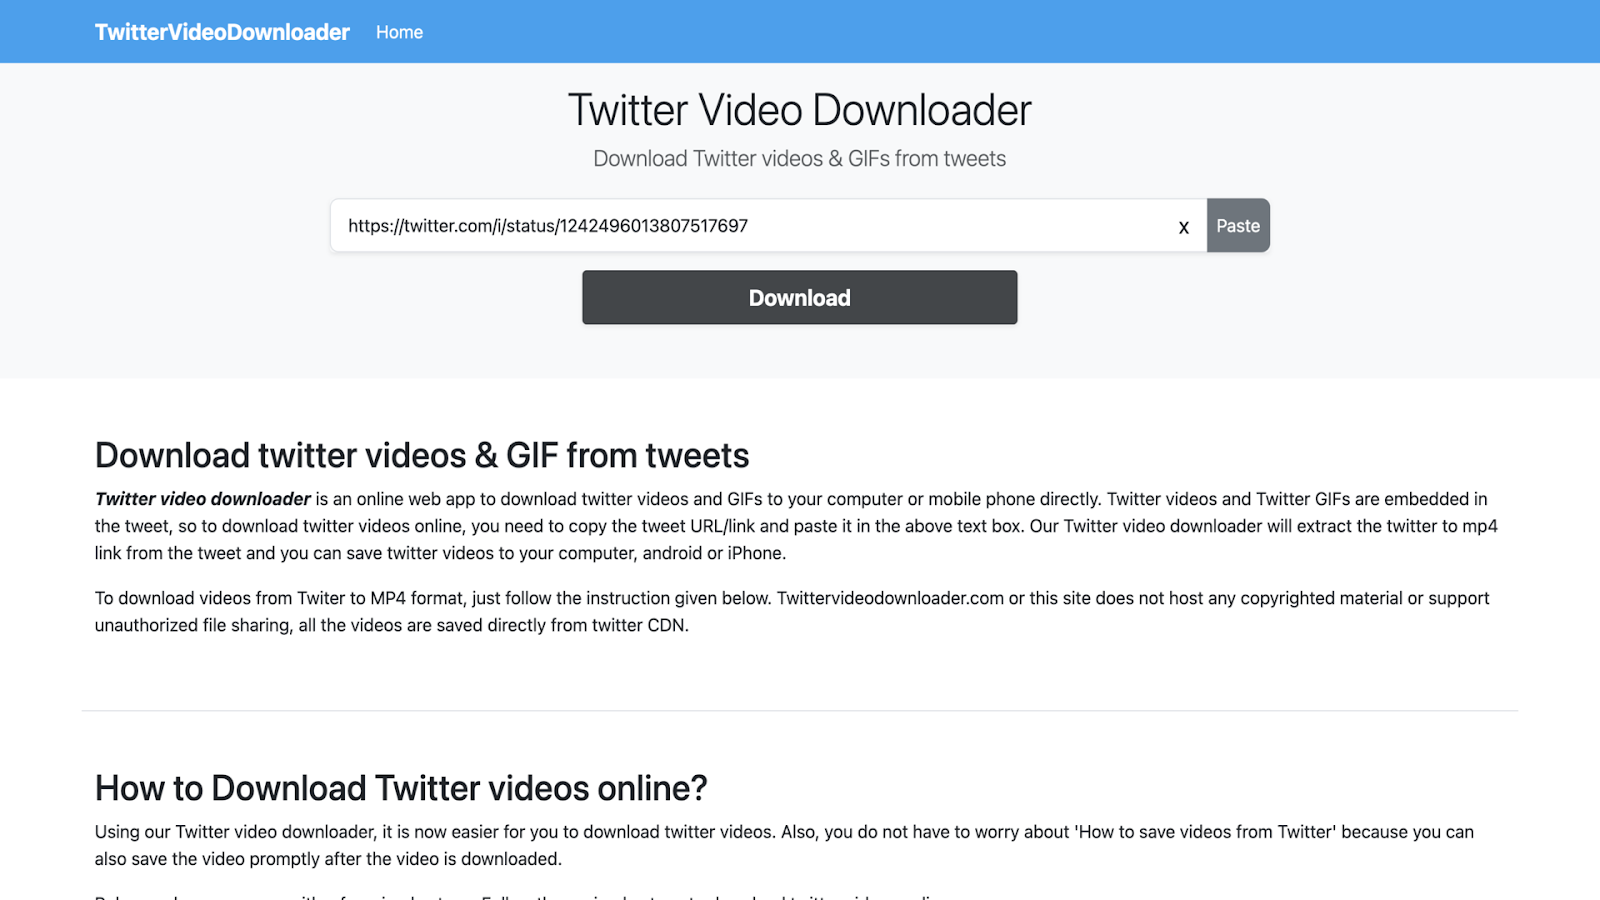Click the dark Download button

800,298
